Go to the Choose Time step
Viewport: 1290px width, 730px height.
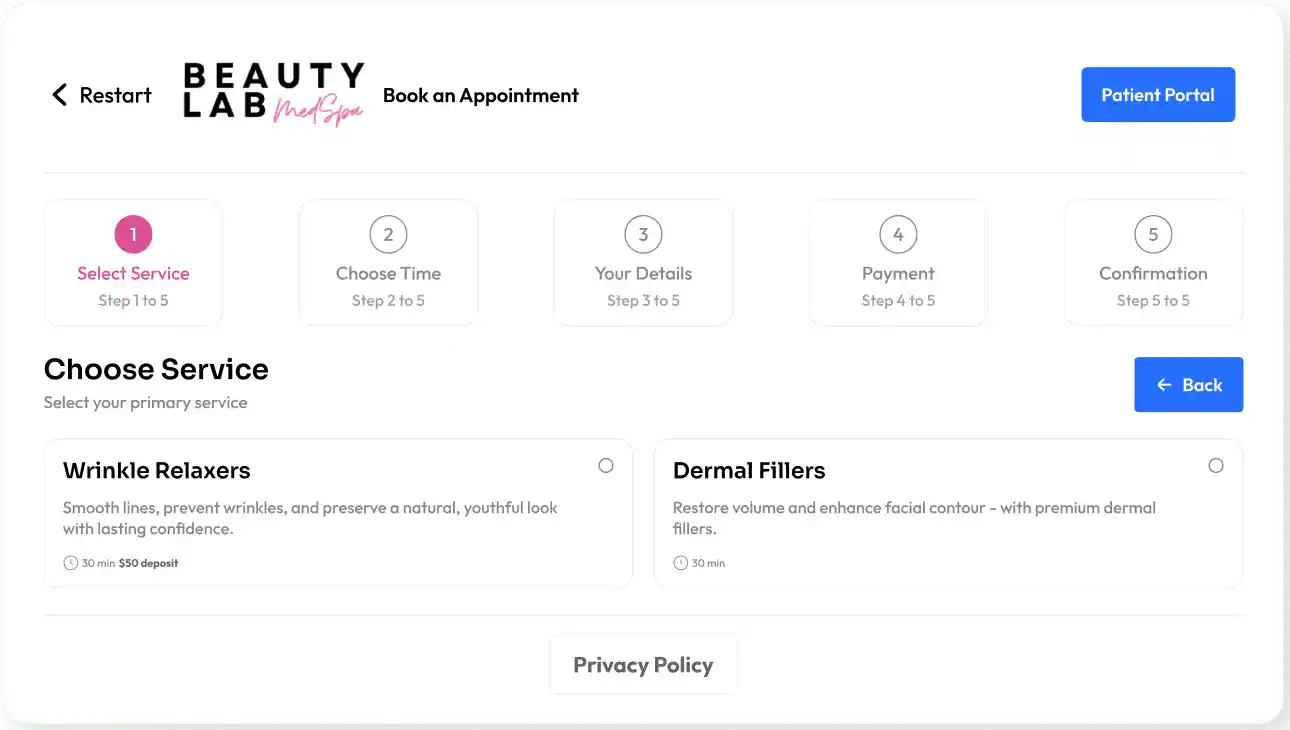(x=388, y=274)
